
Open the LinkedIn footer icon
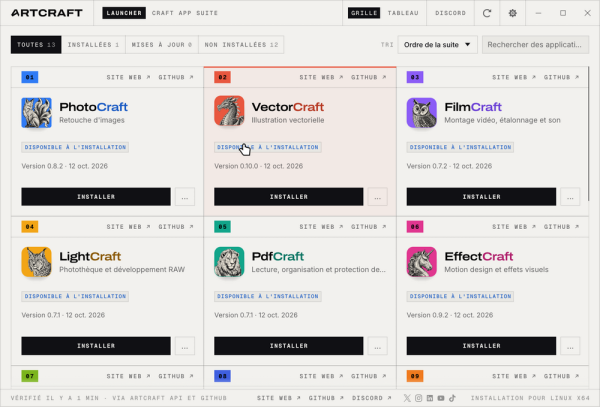430,398
